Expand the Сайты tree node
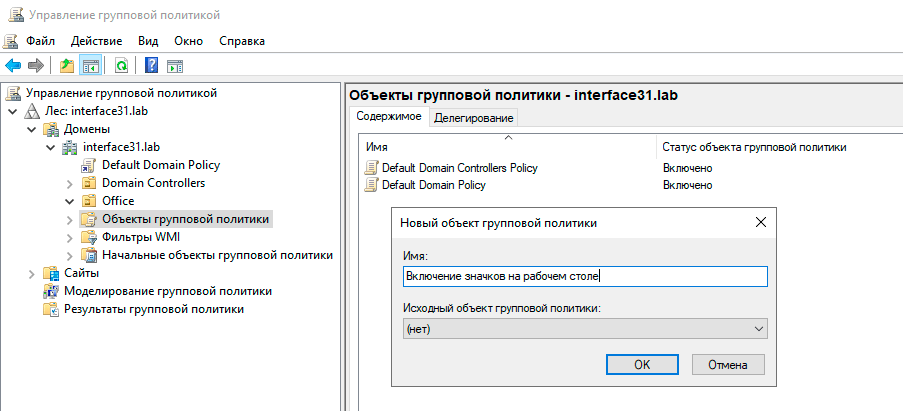This screenshot has height=411, width=903. [x=32, y=273]
